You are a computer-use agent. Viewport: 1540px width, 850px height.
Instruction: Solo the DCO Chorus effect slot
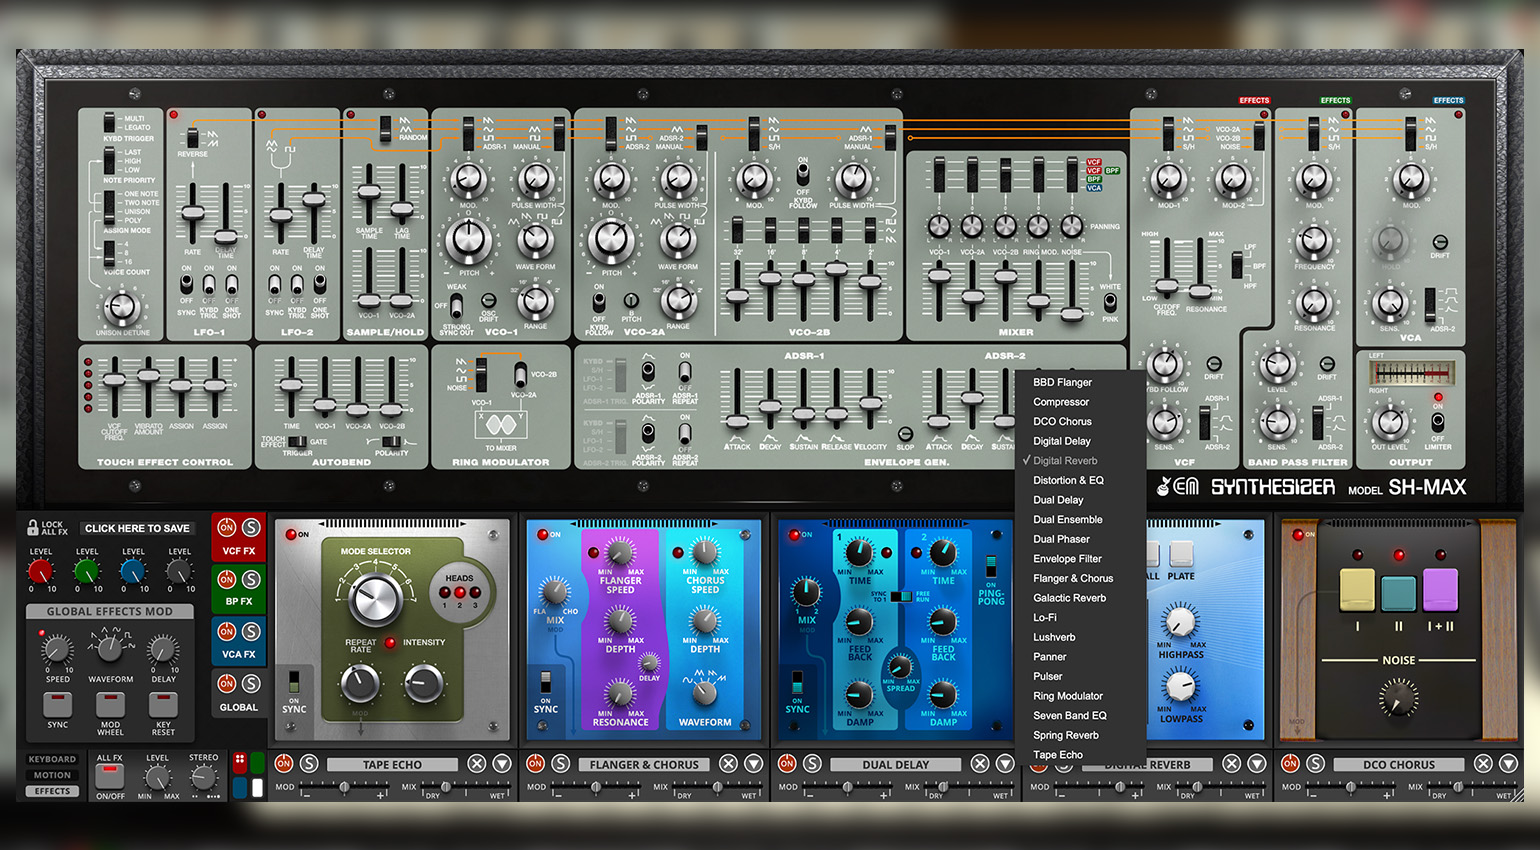coord(1315,764)
